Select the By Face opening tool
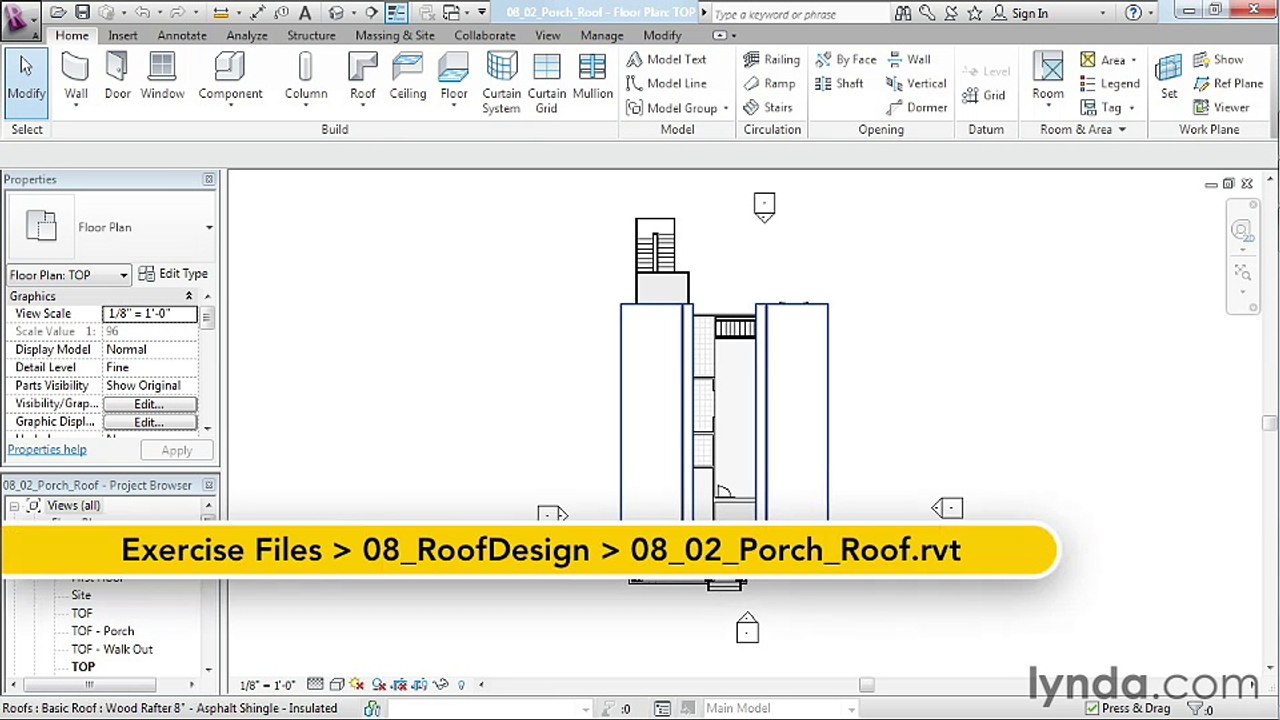This screenshot has height=720, width=1280. 846,60
